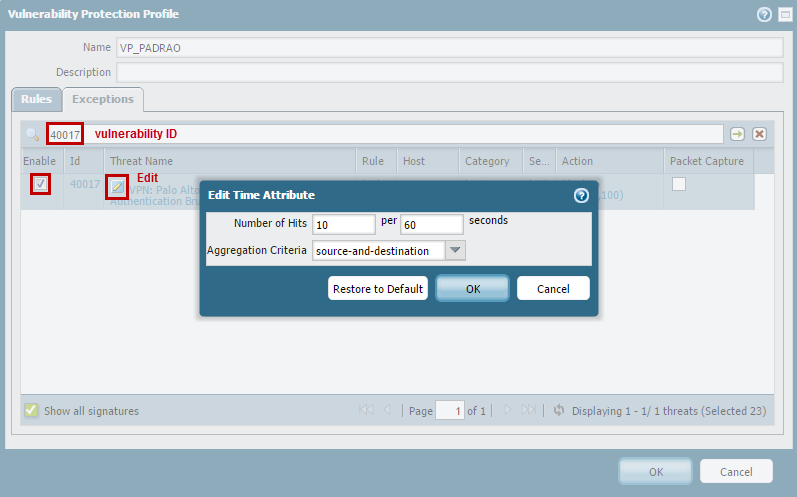Toggle Enable checkbox for threat 40017
The width and height of the screenshot is (797, 497).
[x=40, y=184]
